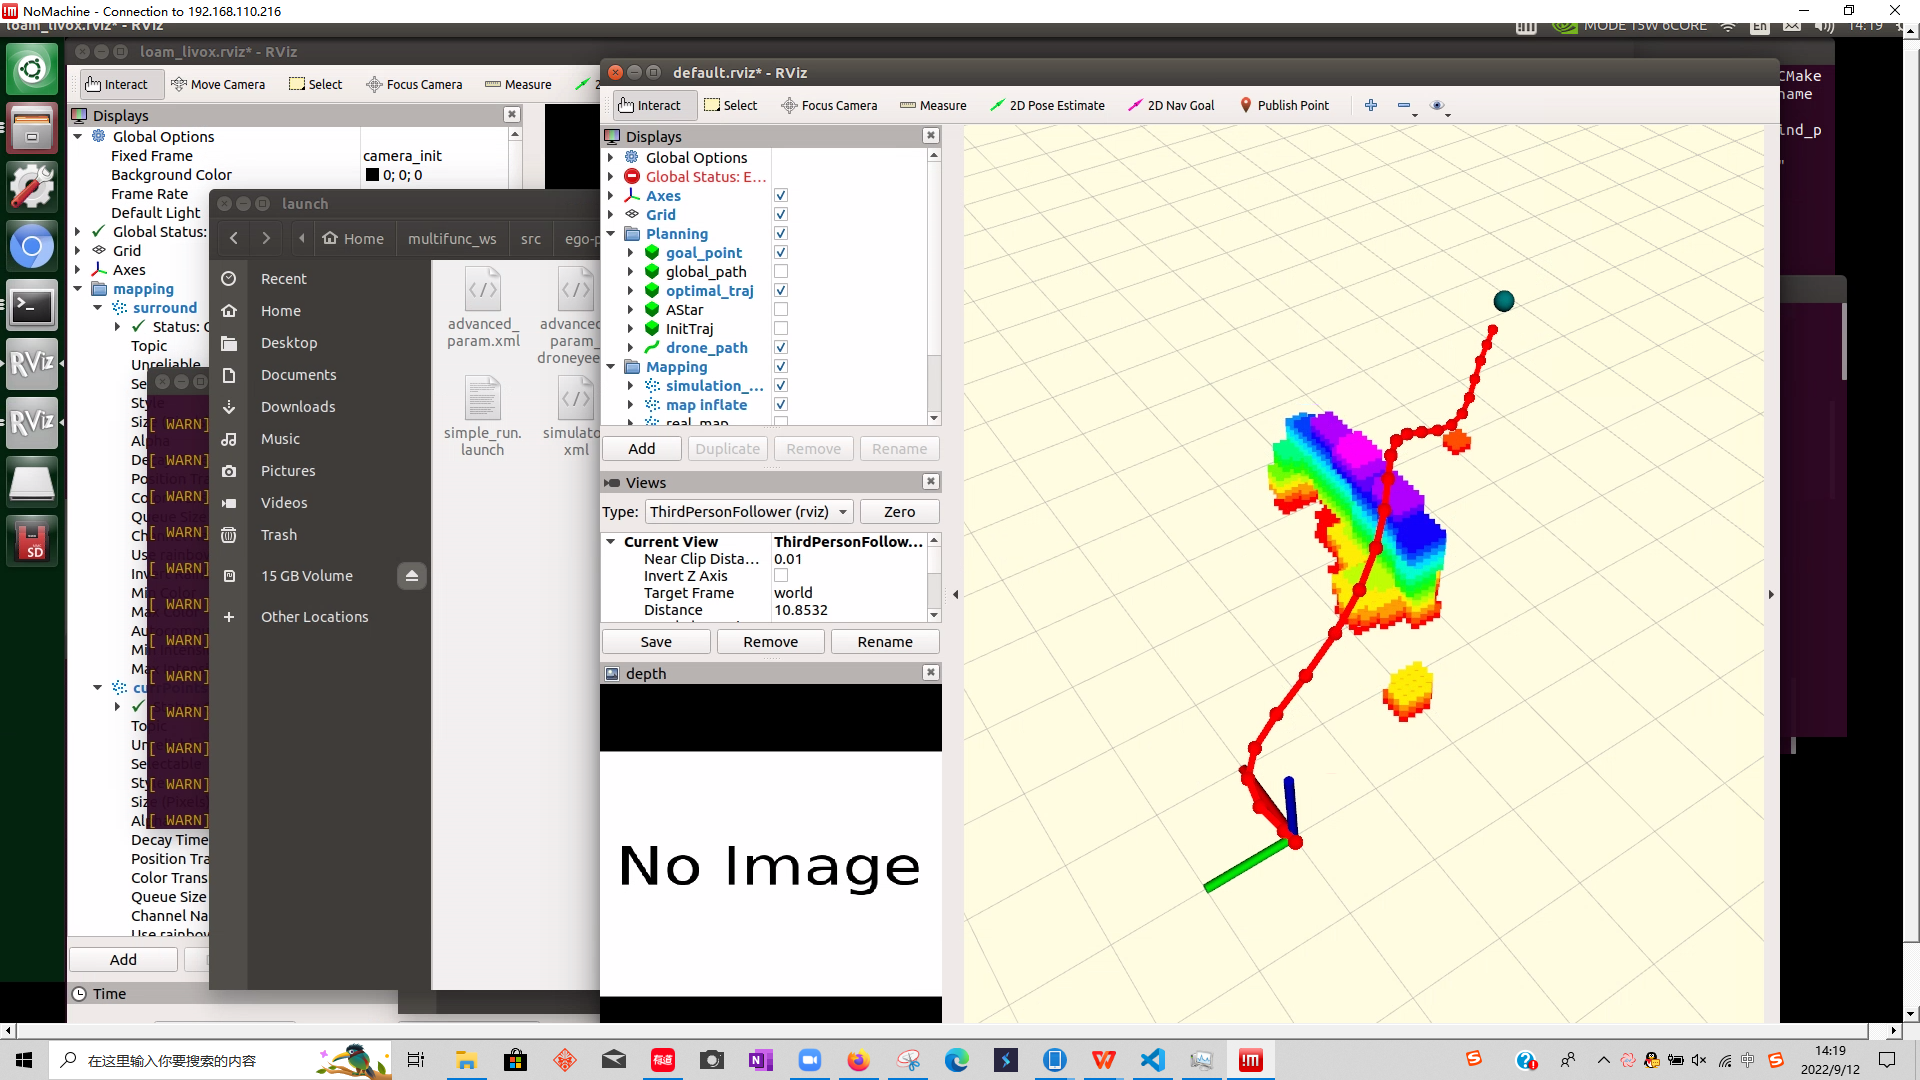Expand Global Options in default.rviz Displays

coord(611,158)
